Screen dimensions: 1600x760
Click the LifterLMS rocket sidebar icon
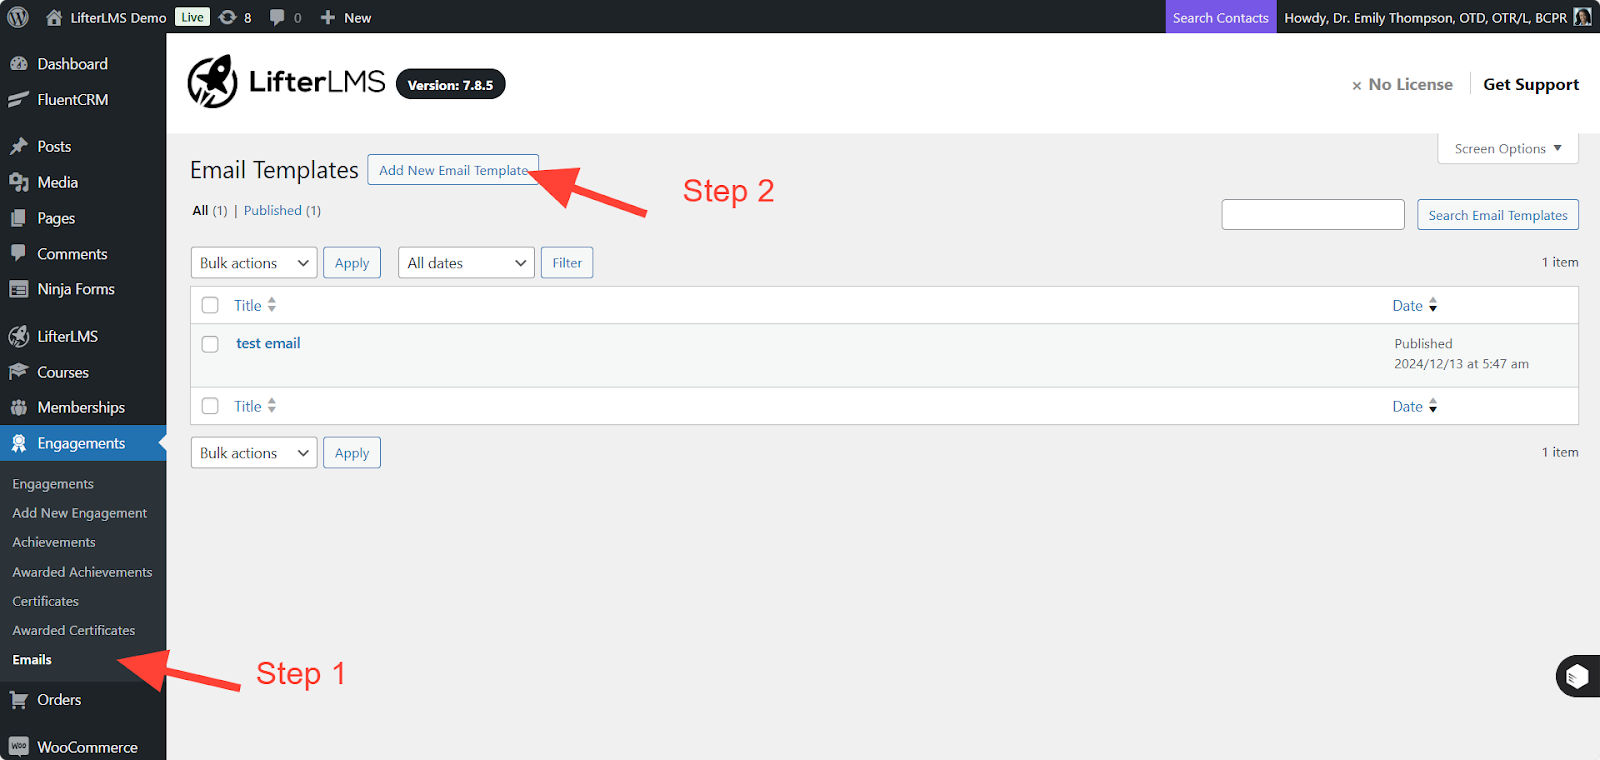coord(18,336)
